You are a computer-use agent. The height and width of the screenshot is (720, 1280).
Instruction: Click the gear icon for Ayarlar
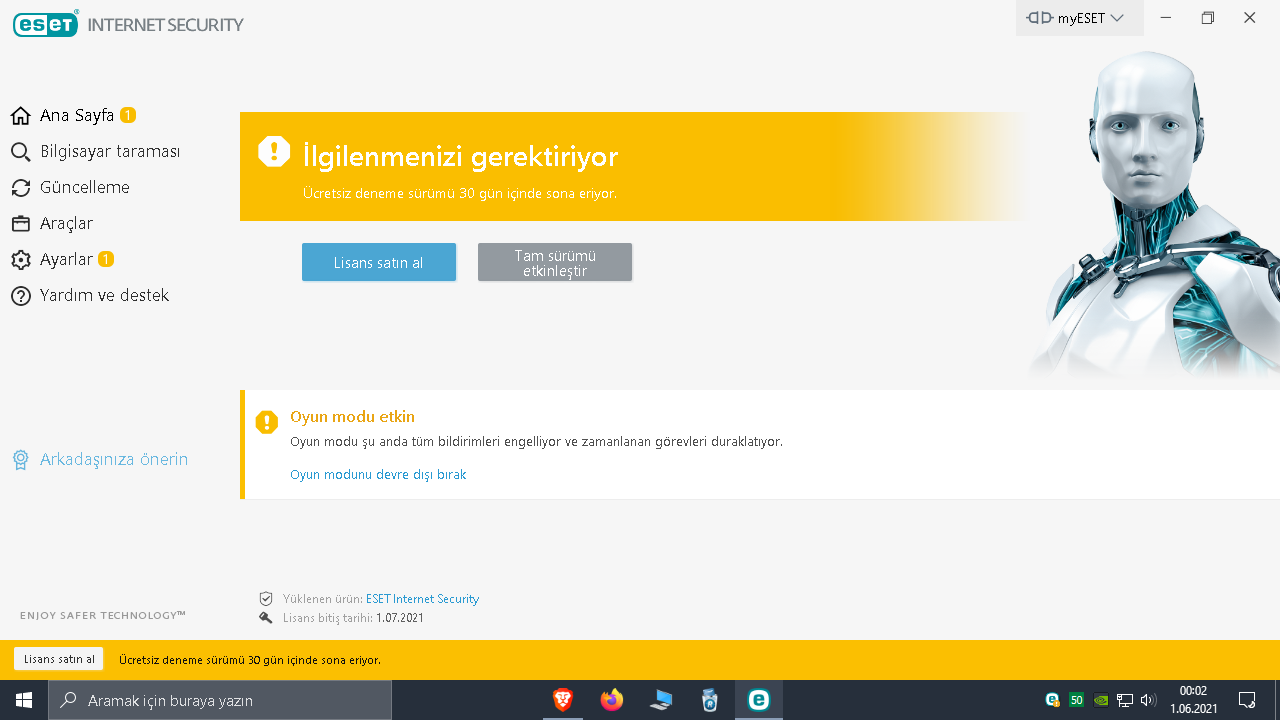(20, 260)
